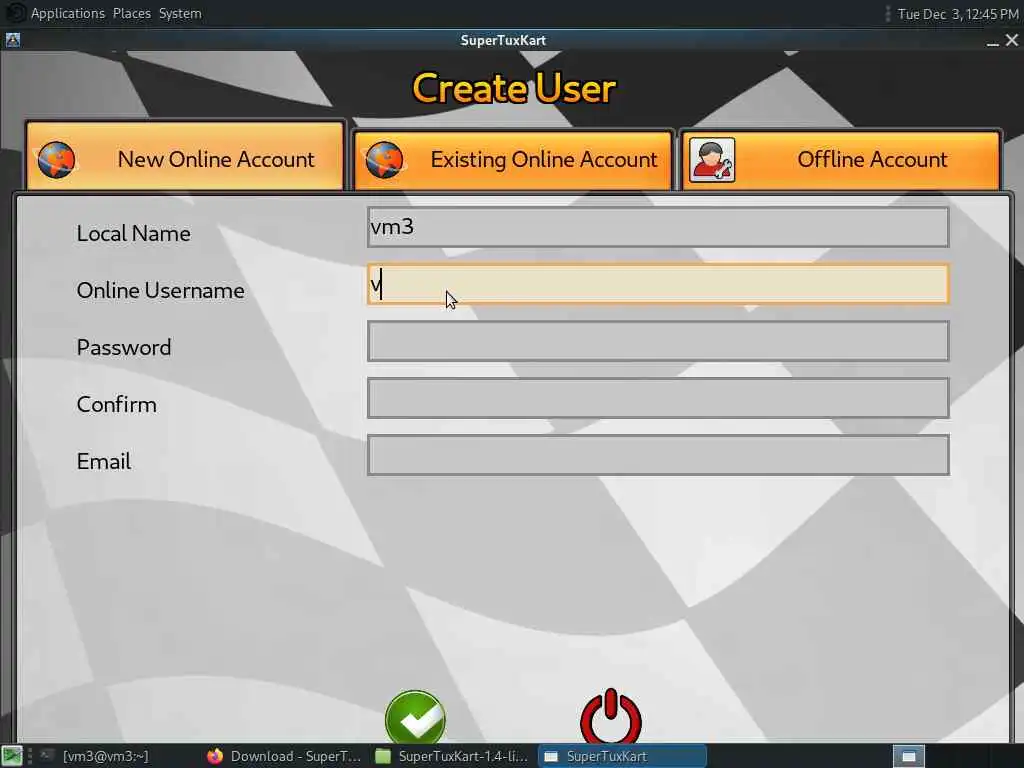Select the Email input field
Screen dimensions: 1024x768
(658, 455)
